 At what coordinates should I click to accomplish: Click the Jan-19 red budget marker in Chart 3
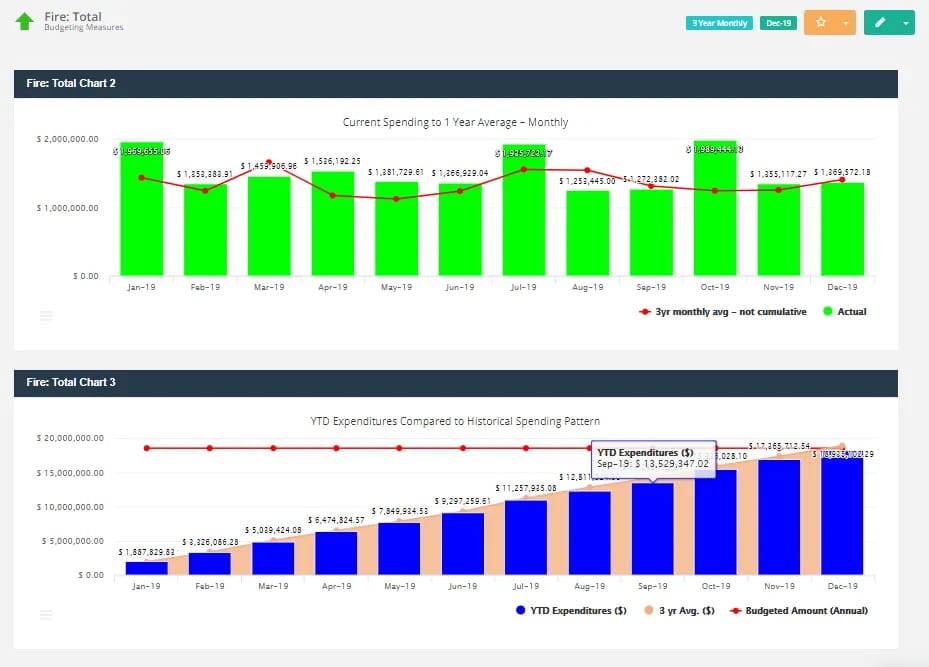coord(146,448)
